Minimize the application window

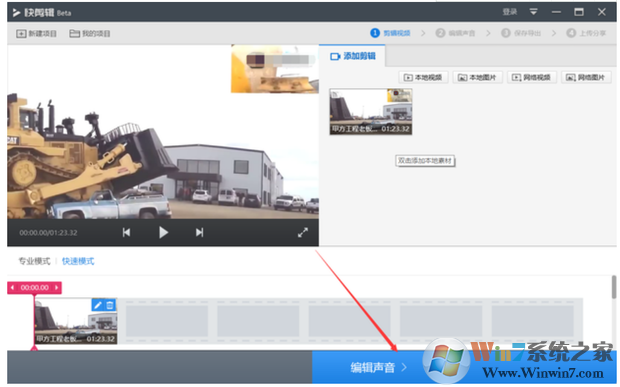(556, 12)
